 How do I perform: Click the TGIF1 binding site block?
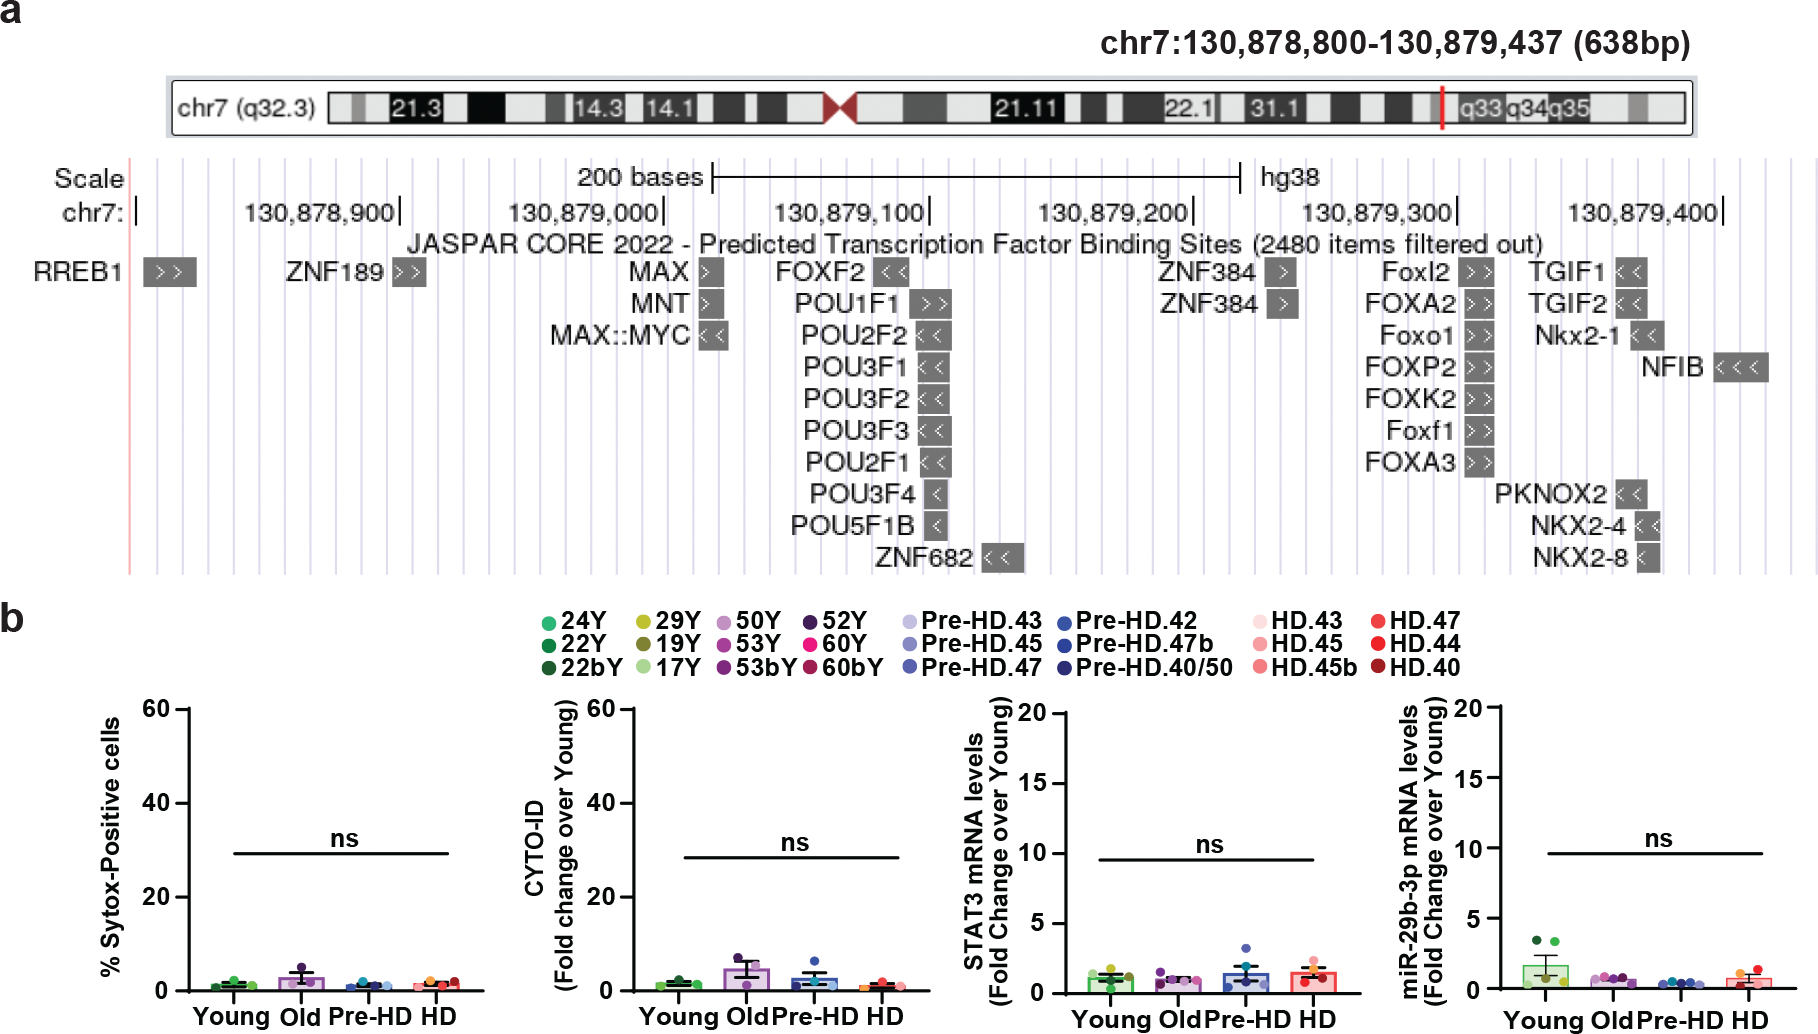pos(1630,272)
